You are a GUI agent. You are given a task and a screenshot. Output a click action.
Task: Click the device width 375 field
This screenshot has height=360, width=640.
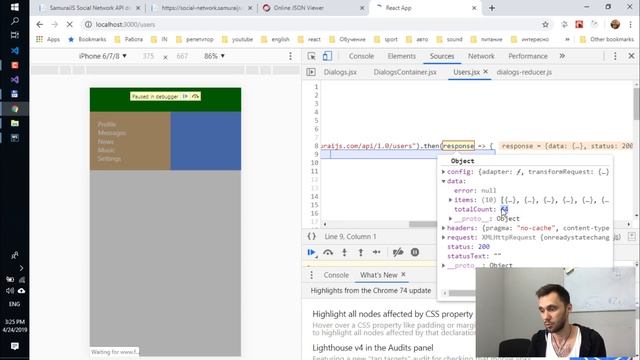(149, 56)
